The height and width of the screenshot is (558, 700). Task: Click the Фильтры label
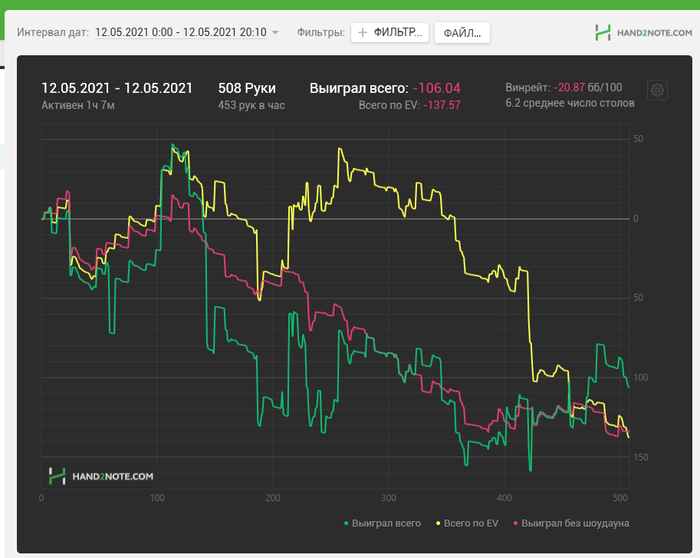coord(321,33)
